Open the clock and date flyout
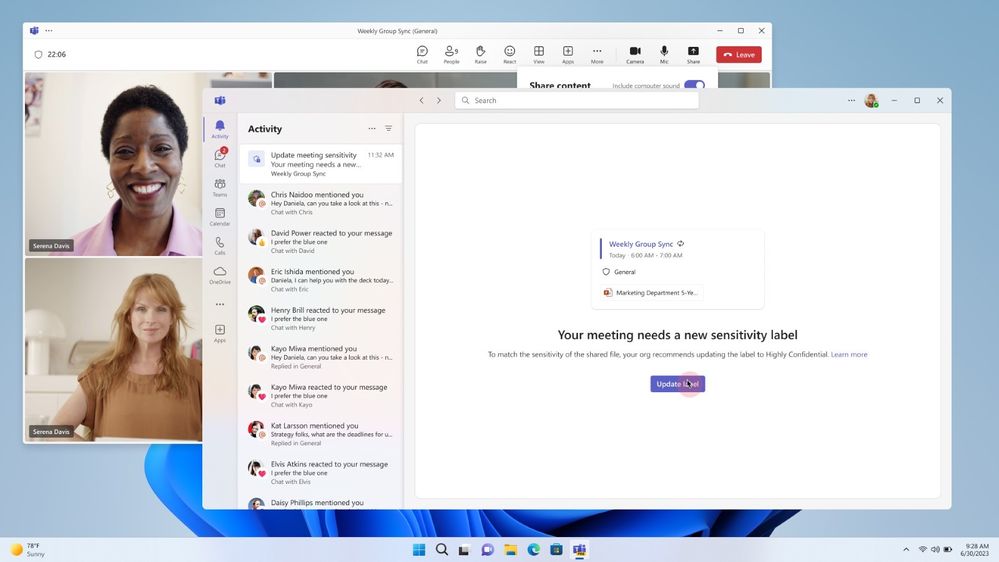 click(975, 550)
